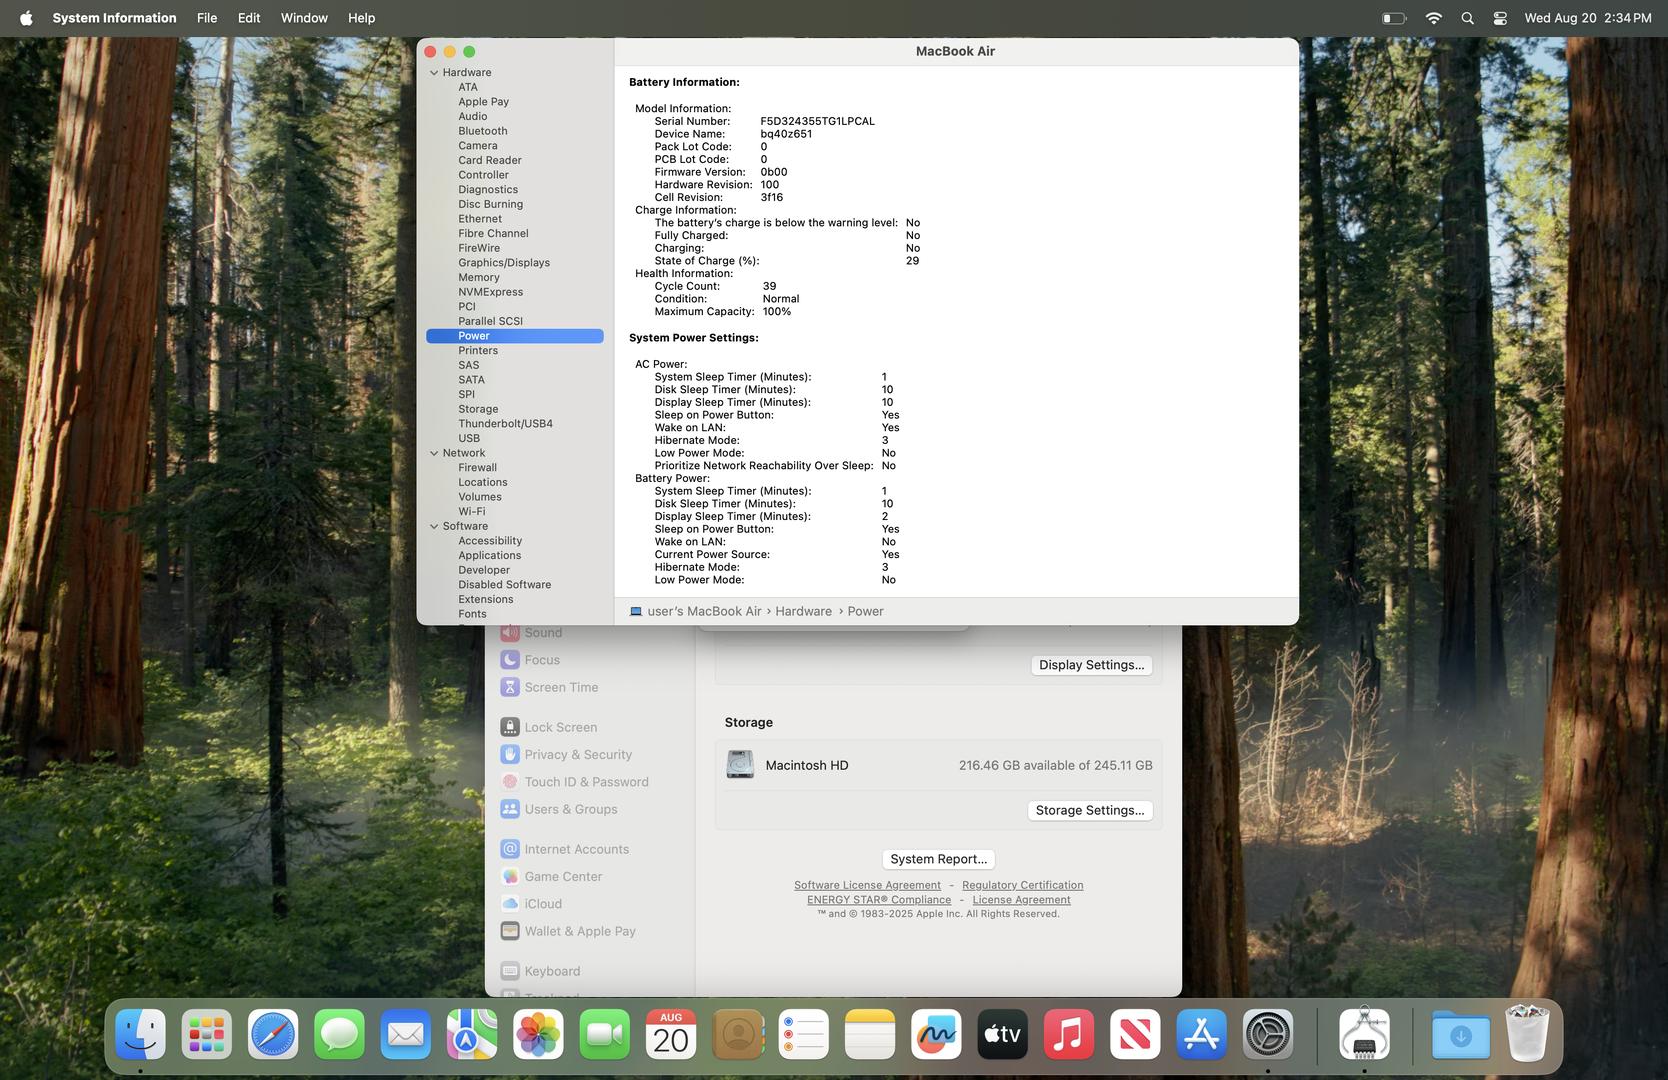This screenshot has height=1080, width=1668.
Task: Open Spotlight search in menu bar
Action: [1467, 18]
